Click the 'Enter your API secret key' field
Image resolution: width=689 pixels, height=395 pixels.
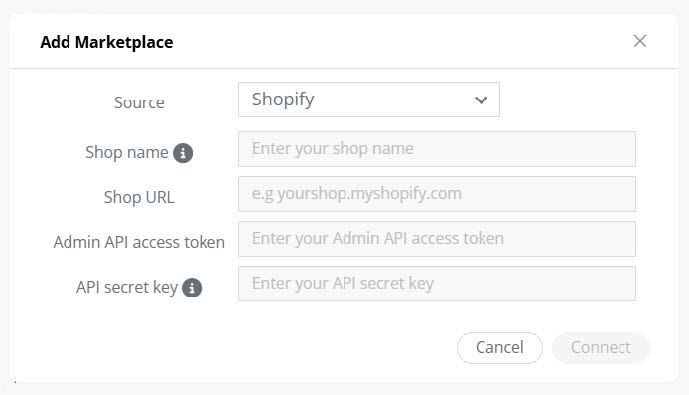[437, 283]
